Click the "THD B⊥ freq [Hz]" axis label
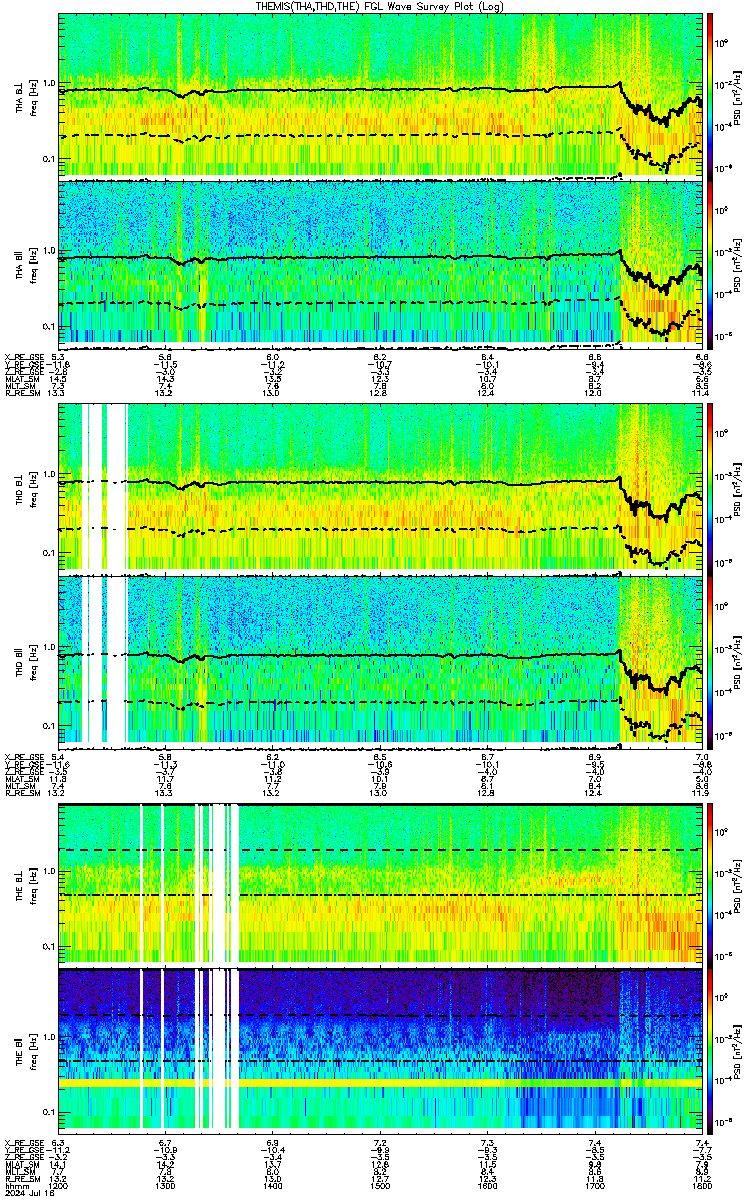This screenshot has height=1200, width=750. pyautogui.click(x=26, y=488)
